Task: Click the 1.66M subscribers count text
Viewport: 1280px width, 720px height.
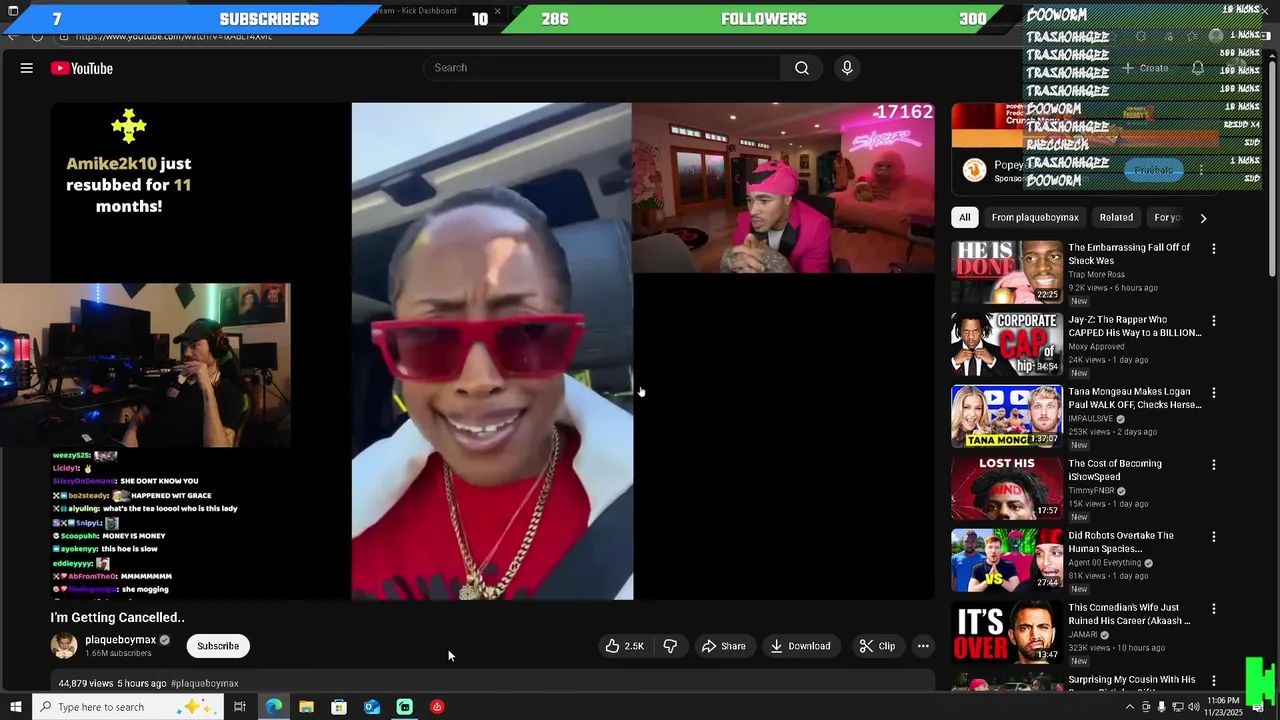Action: pyautogui.click(x=118, y=654)
